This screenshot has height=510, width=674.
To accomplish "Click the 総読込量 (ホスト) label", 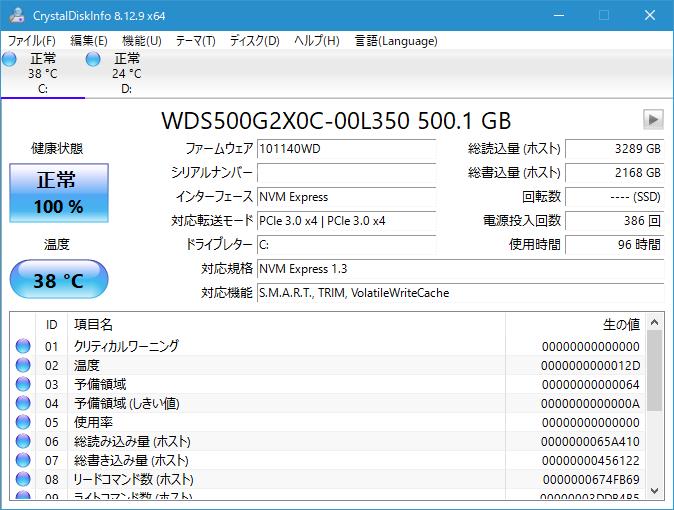I will (514, 149).
